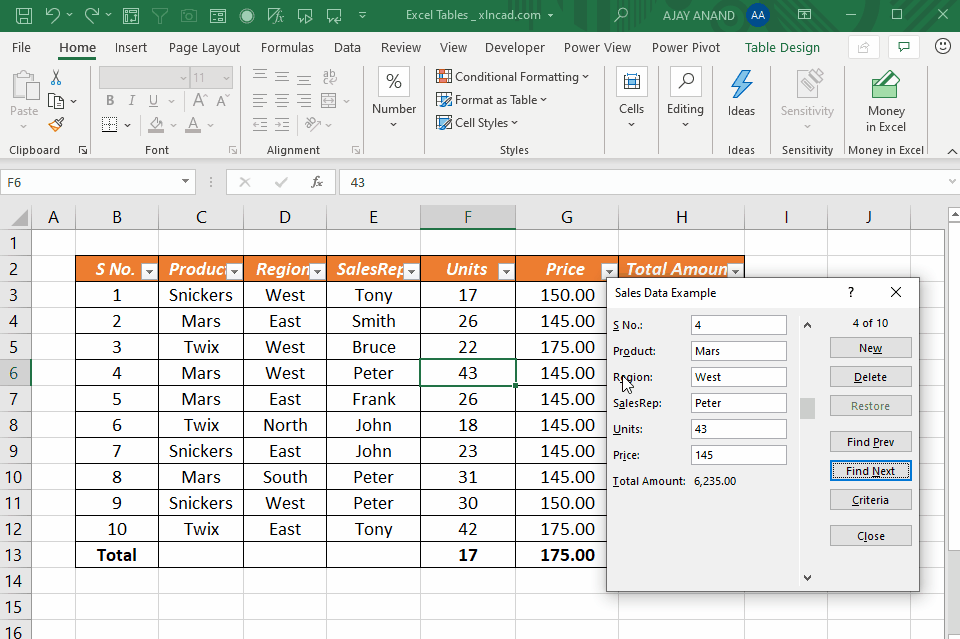Click Merge and Center icon
The image size is (960, 639).
(x=329, y=100)
